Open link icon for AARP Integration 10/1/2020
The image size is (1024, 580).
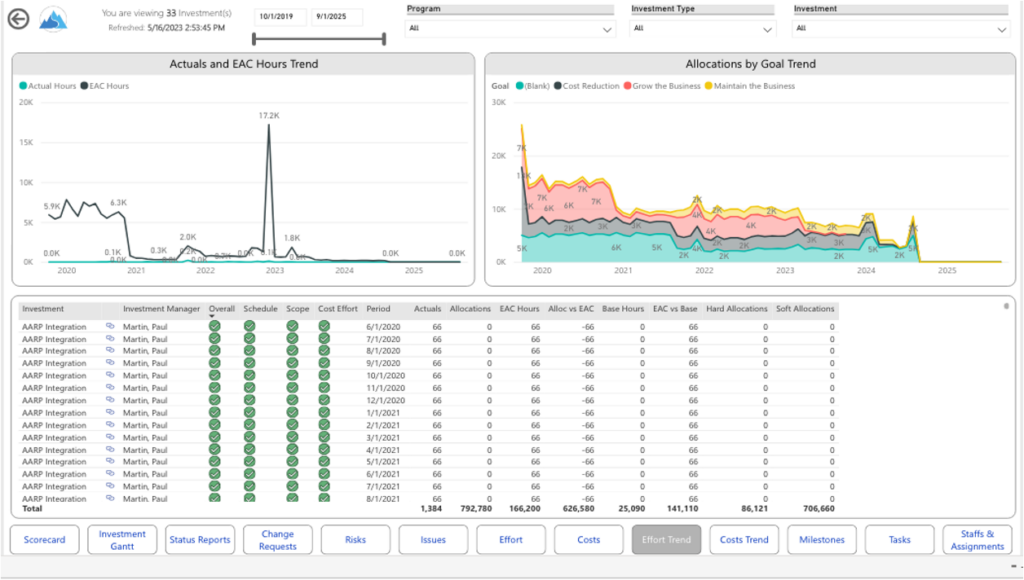pyautogui.click(x=110, y=375)
